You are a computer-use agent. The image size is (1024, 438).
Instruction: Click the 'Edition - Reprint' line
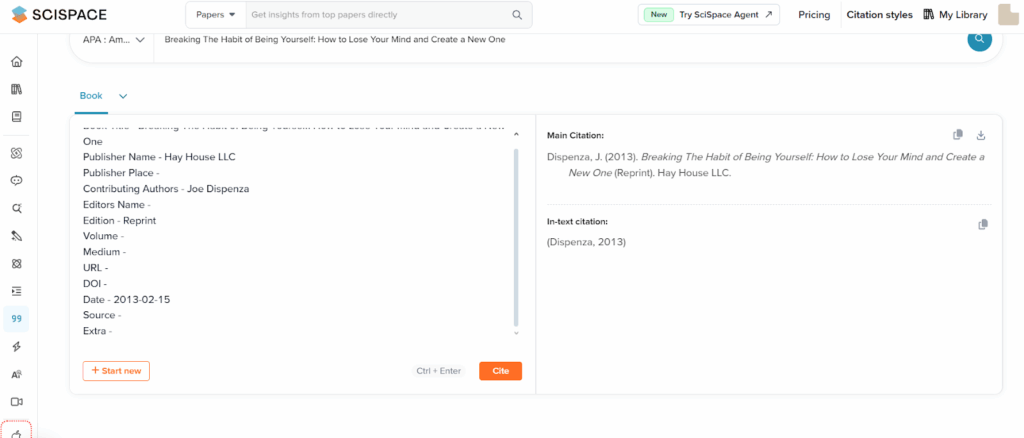(120, 221)
